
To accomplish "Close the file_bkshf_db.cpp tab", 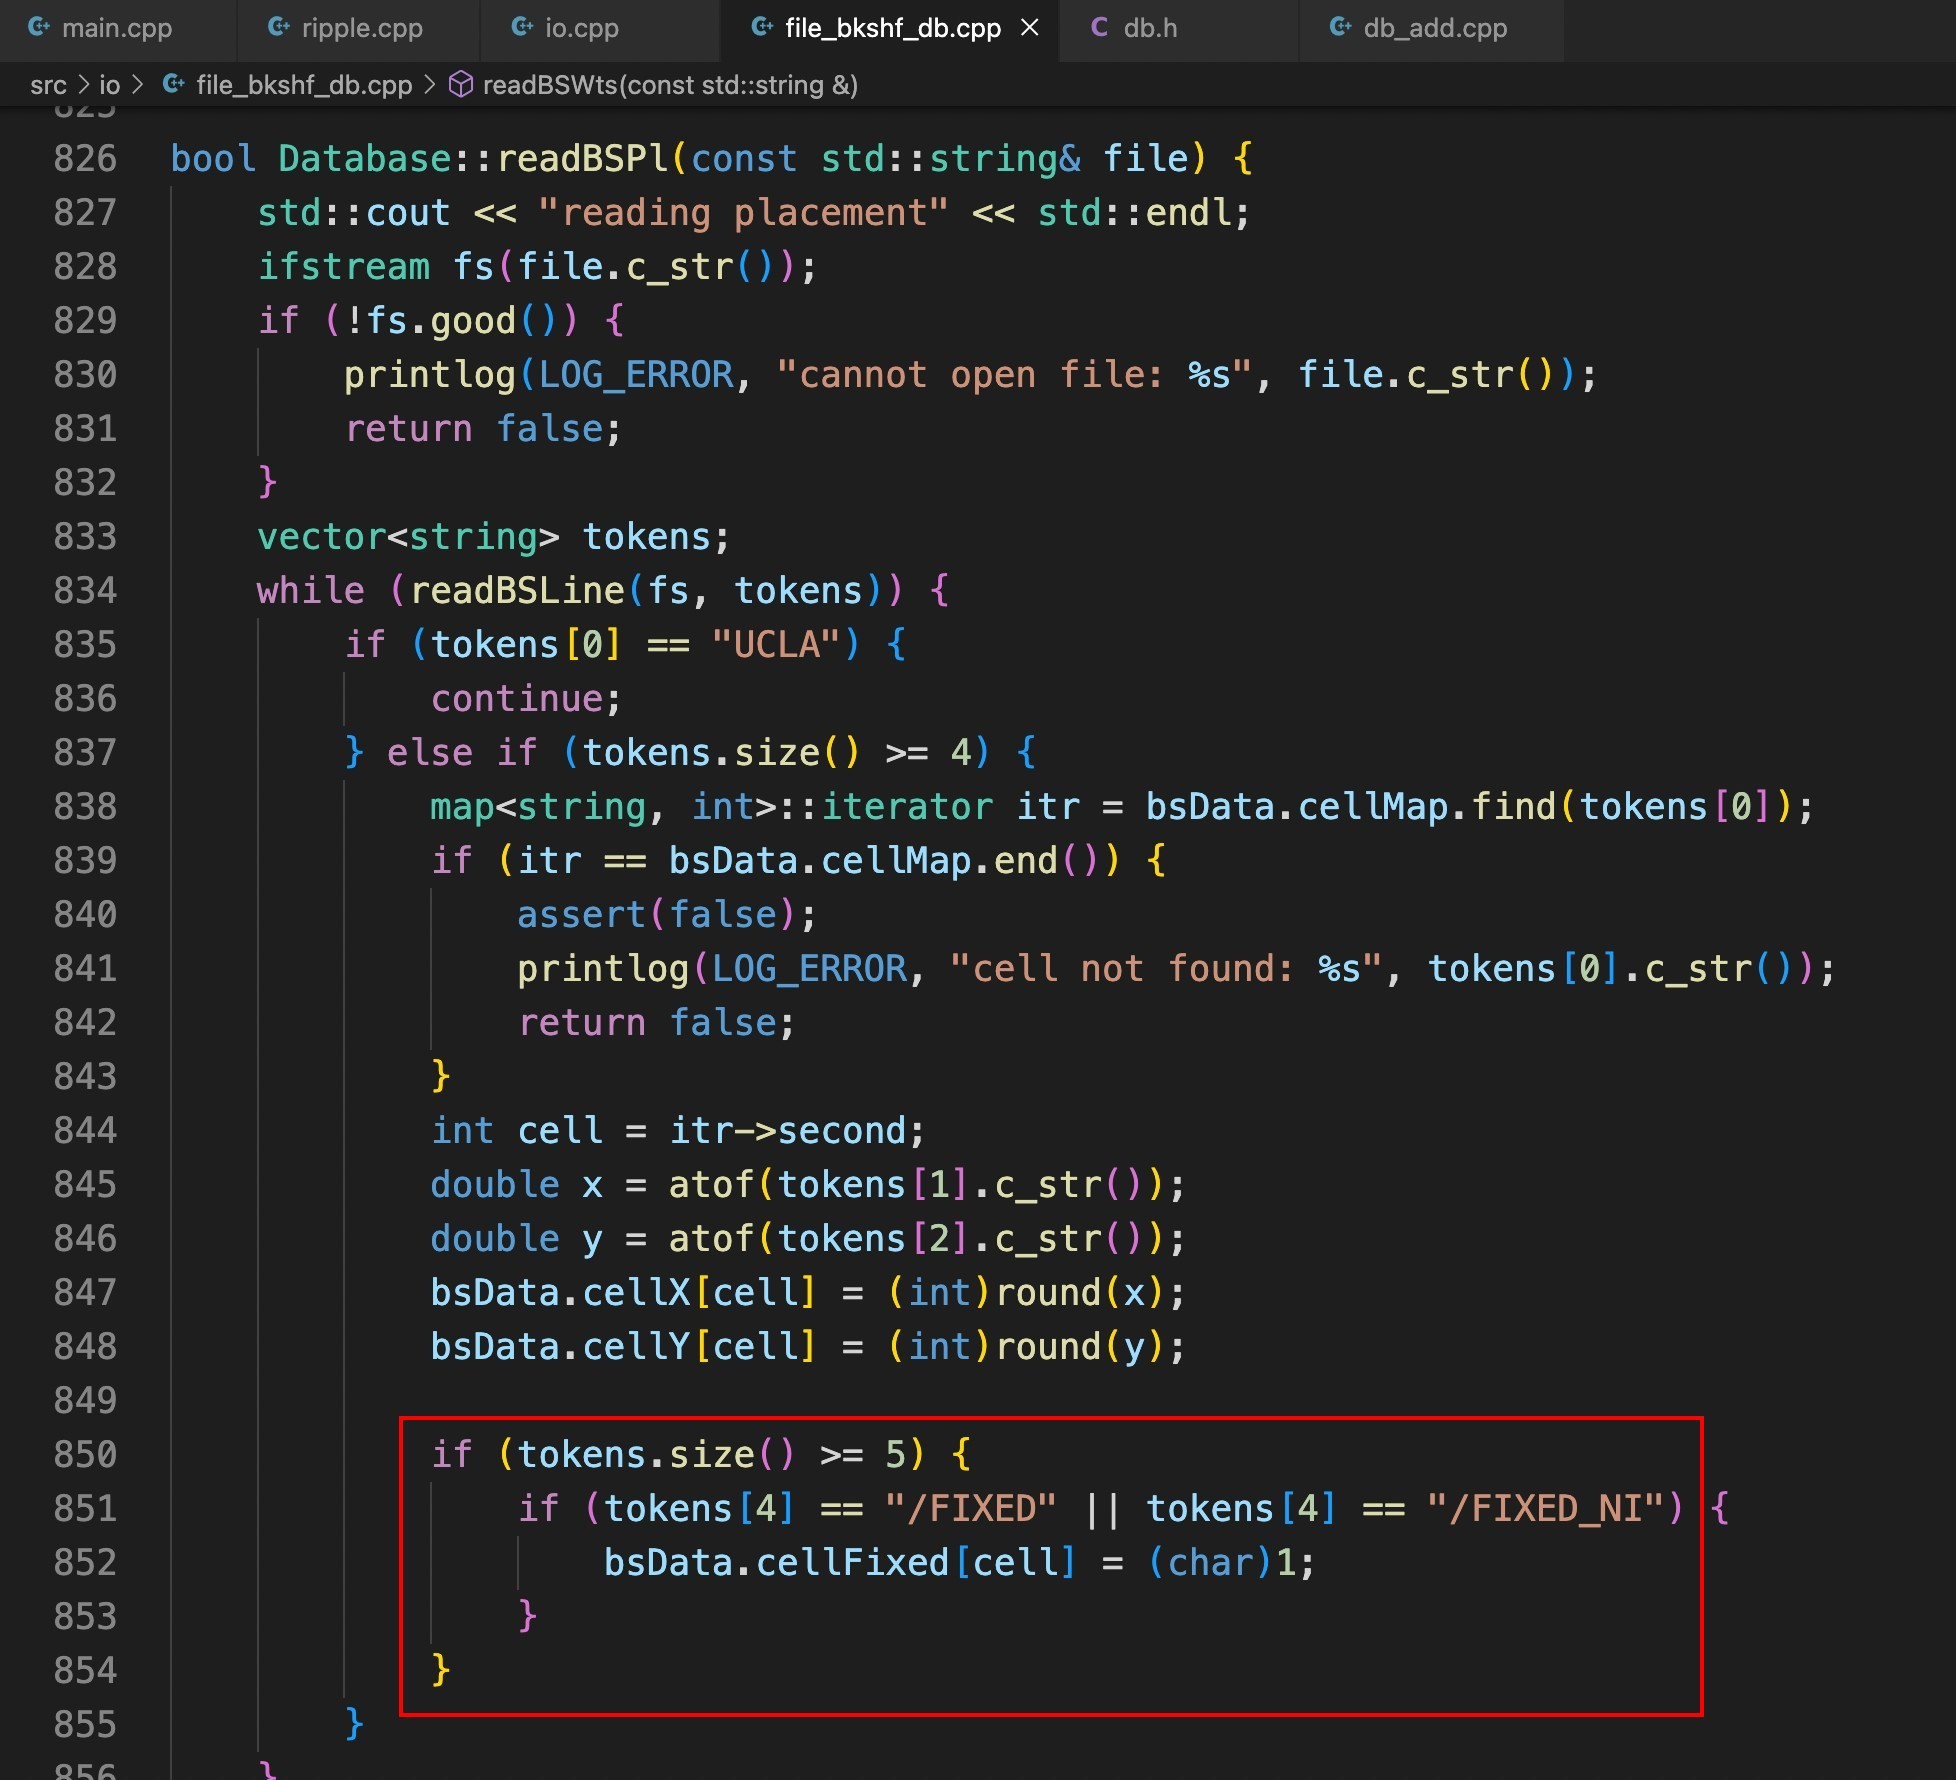I will [1030, 28].
